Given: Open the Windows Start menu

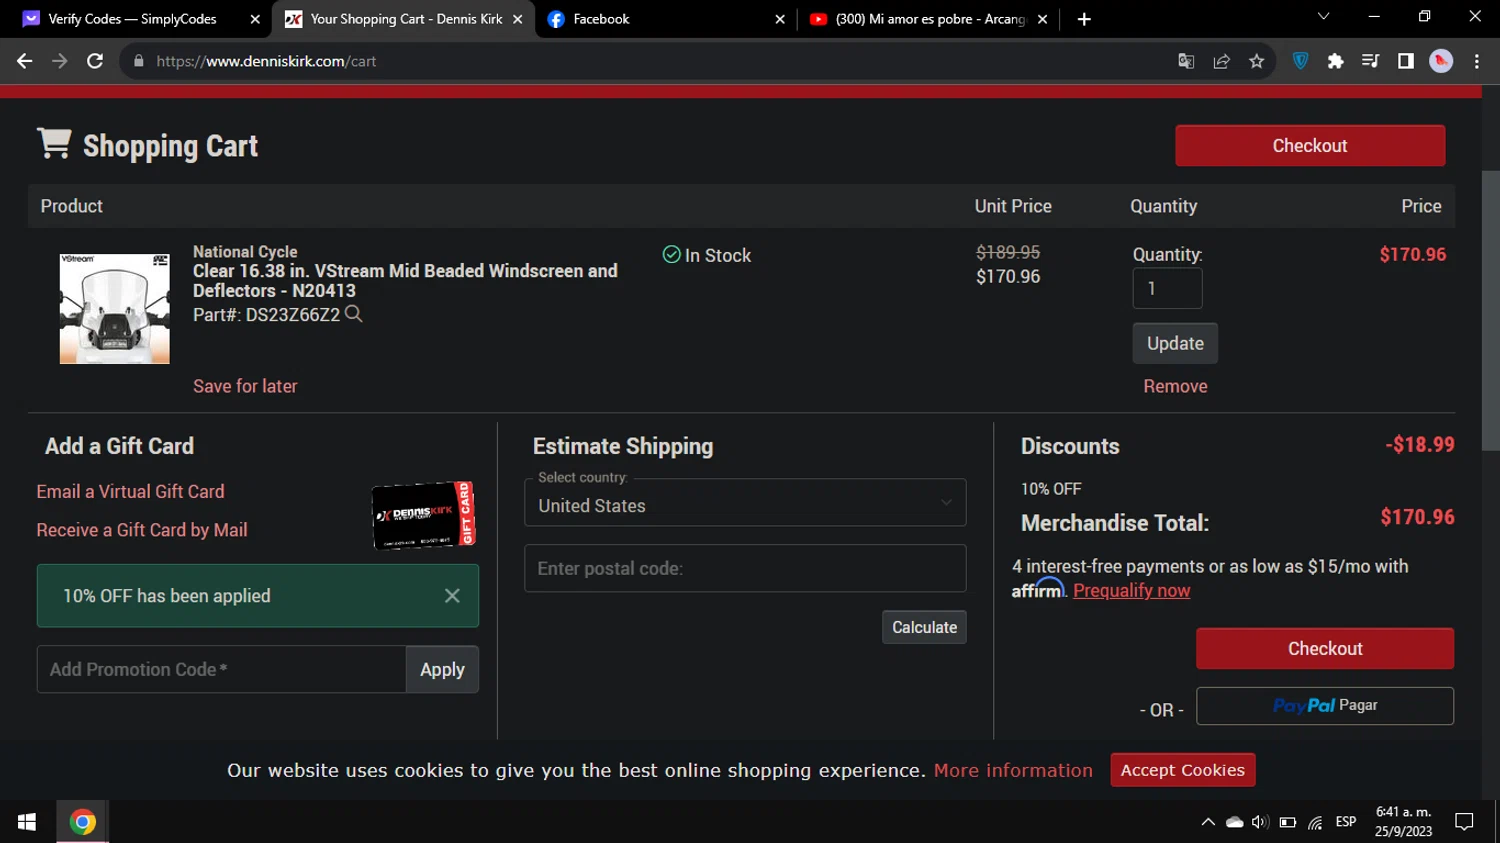Looking at the screenshot, I should pos(27,822).
